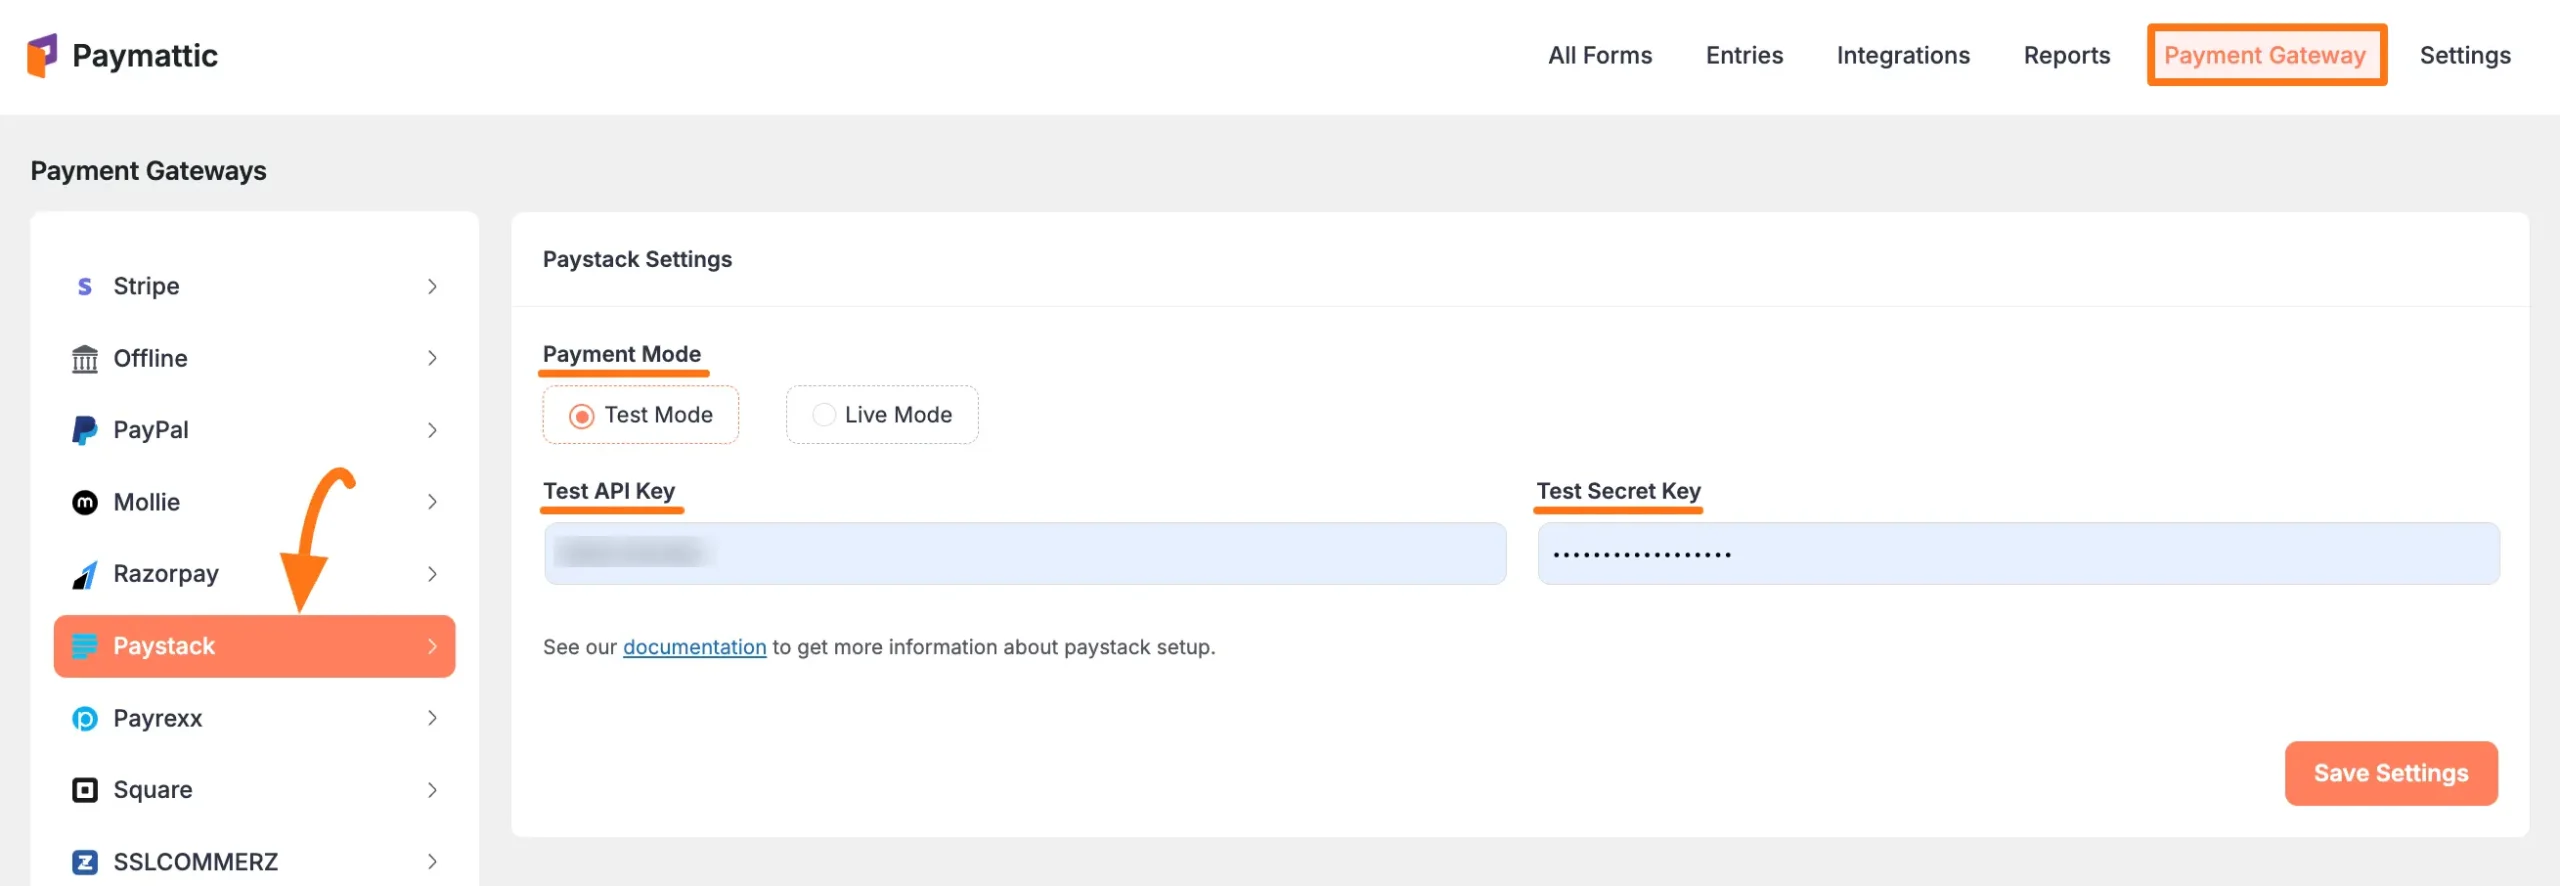Focus the Test Secret Key field
Image resolution: width=2560 pixels, height=886 pixels.
tap(2019, 553)
